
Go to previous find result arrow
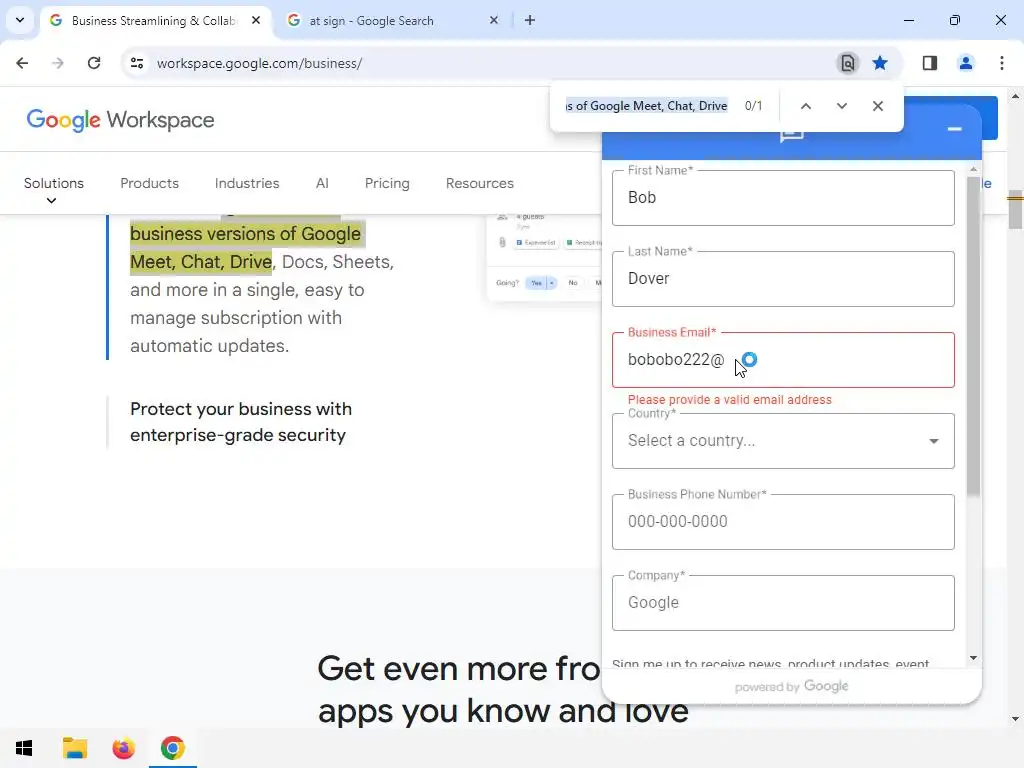click(x=806, y=106)
